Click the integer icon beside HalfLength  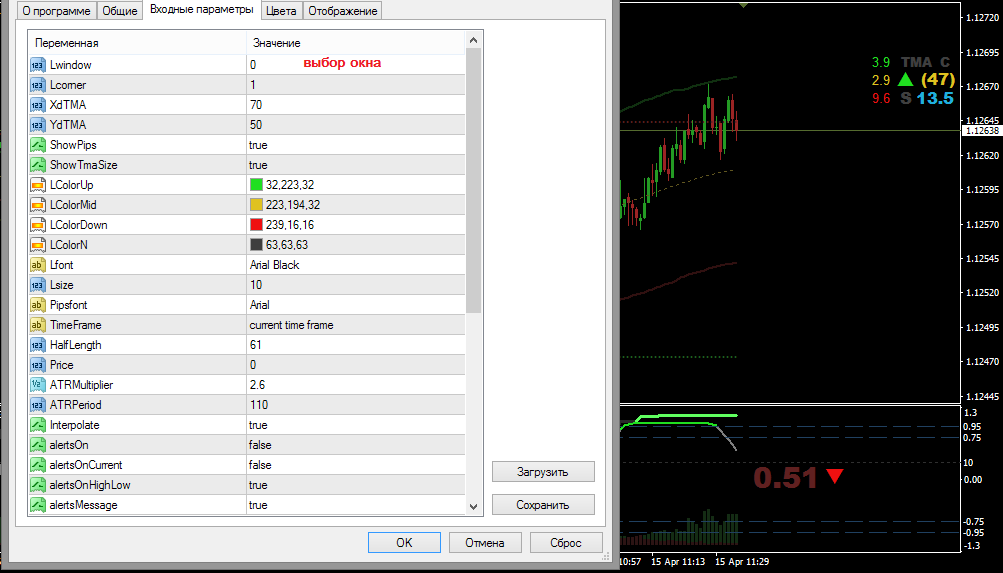[38, 345]
